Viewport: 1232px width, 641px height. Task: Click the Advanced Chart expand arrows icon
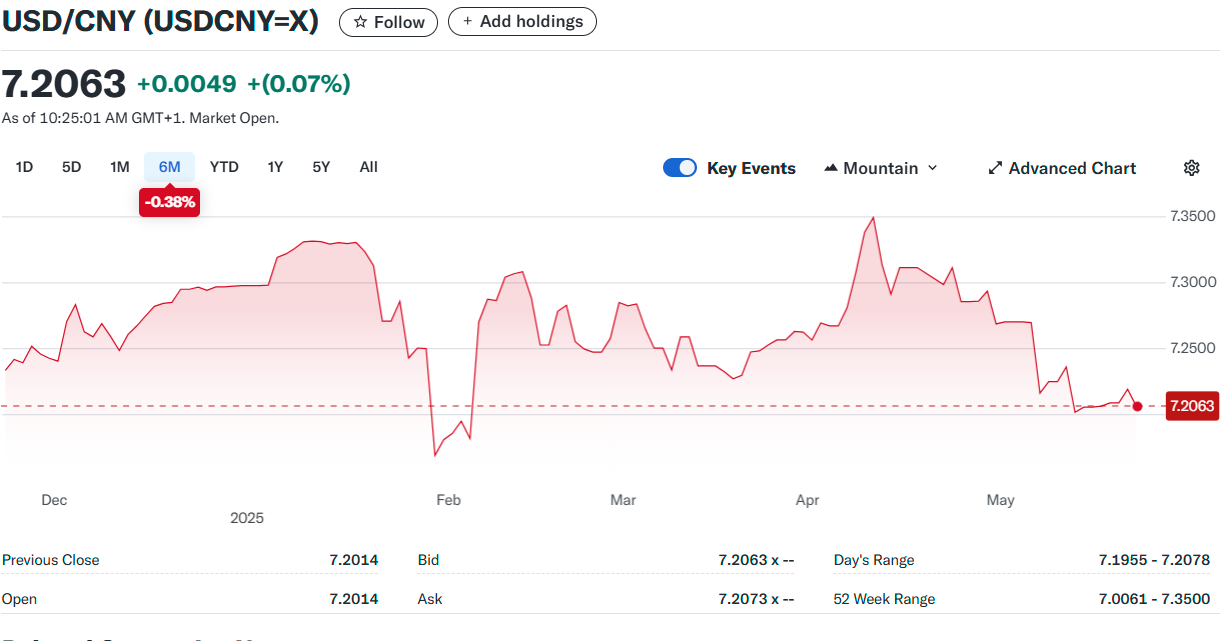995,168
